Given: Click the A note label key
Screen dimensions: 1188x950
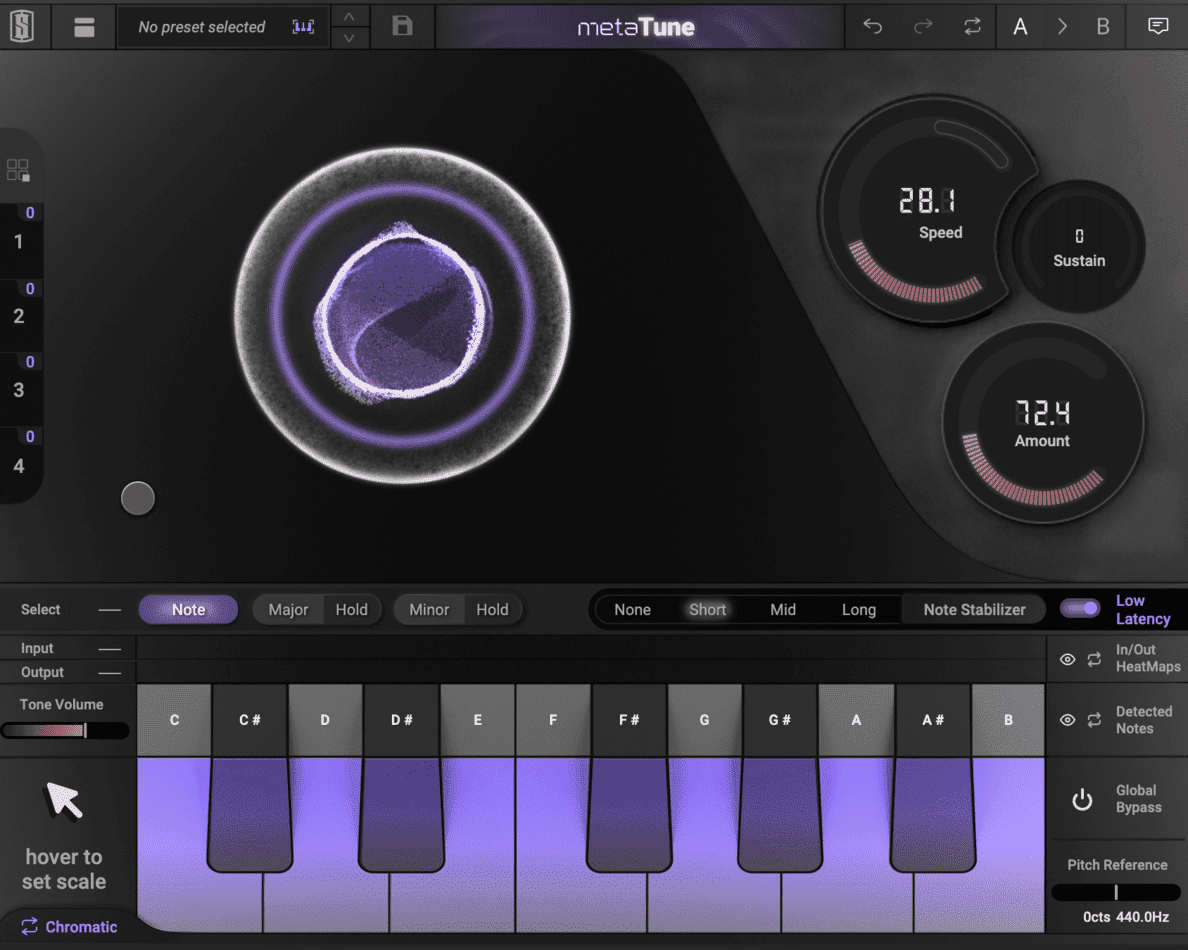Looking at the screenshot, I should tap(856, 720).
